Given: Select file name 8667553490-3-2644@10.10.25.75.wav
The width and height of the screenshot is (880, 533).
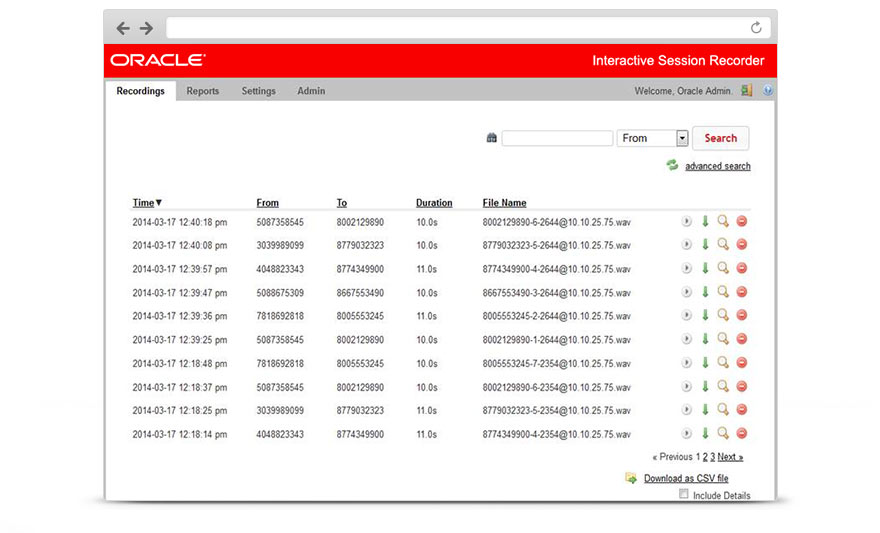Looking at the screenshot, I should click(557, 292).
